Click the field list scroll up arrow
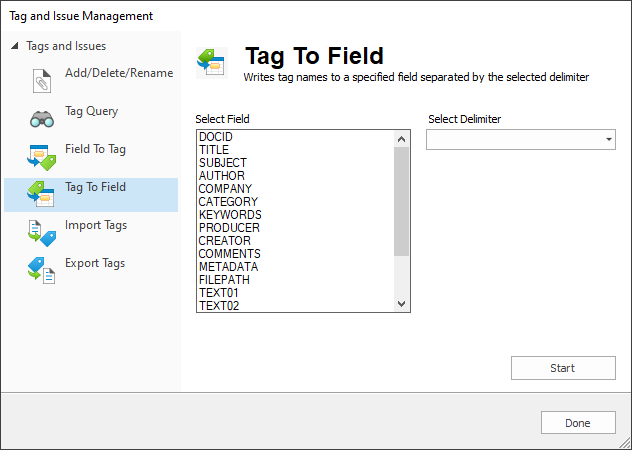 click(401, 139)
